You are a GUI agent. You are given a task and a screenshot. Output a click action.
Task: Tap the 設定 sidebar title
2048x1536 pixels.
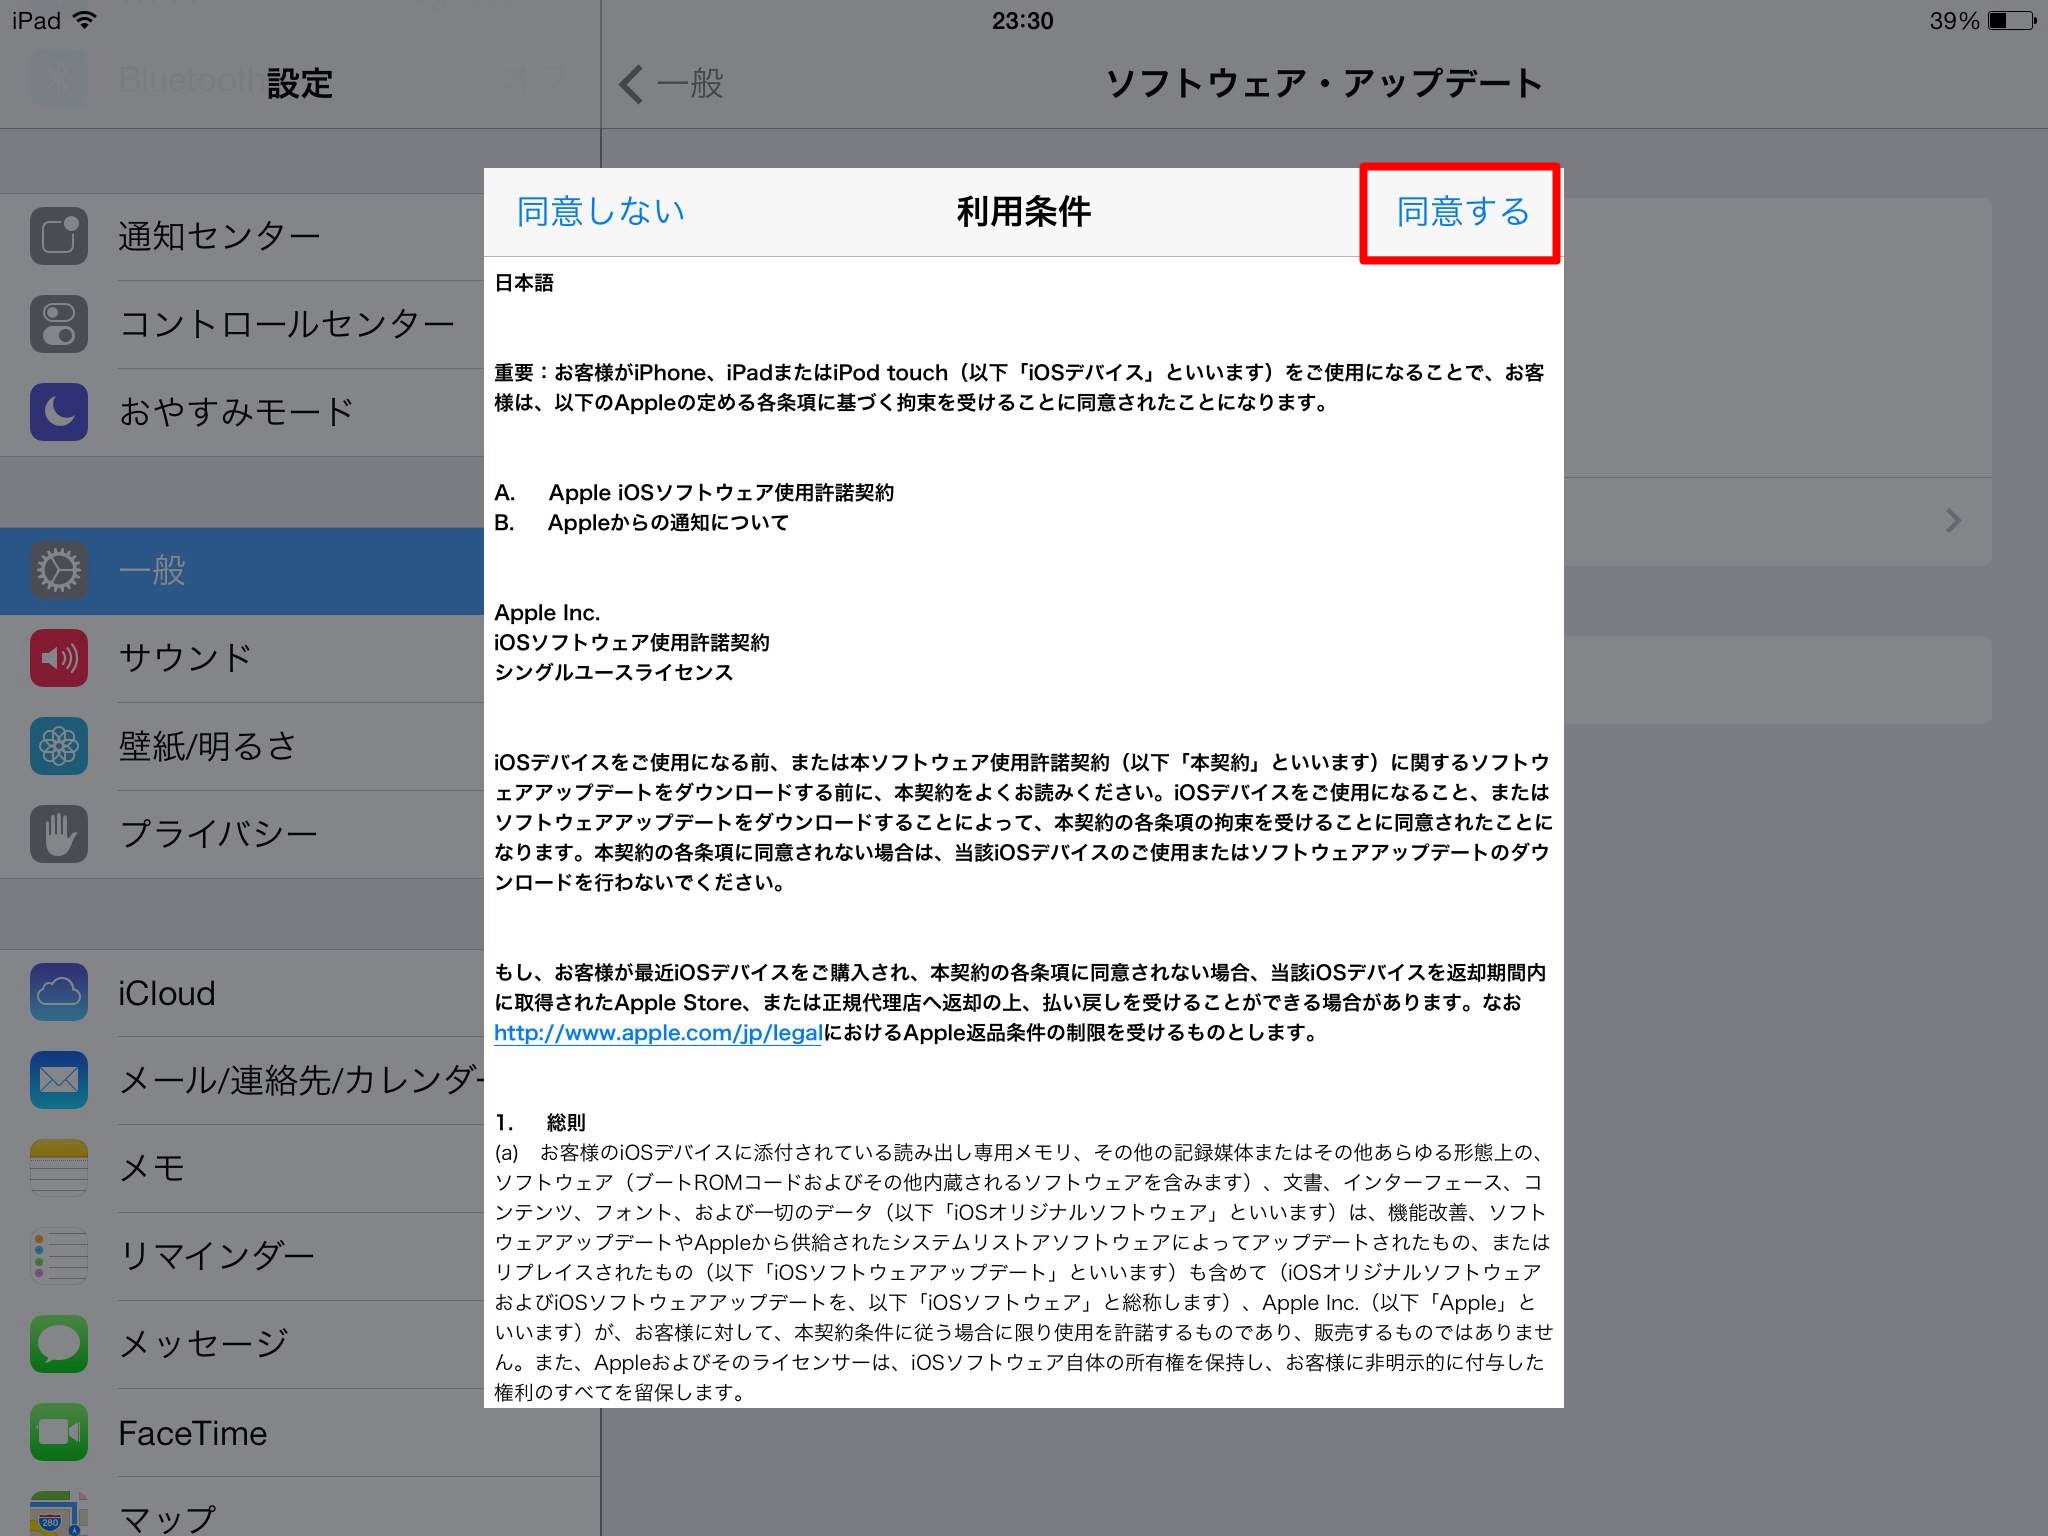pyautogui.click(x=300, y=84)
